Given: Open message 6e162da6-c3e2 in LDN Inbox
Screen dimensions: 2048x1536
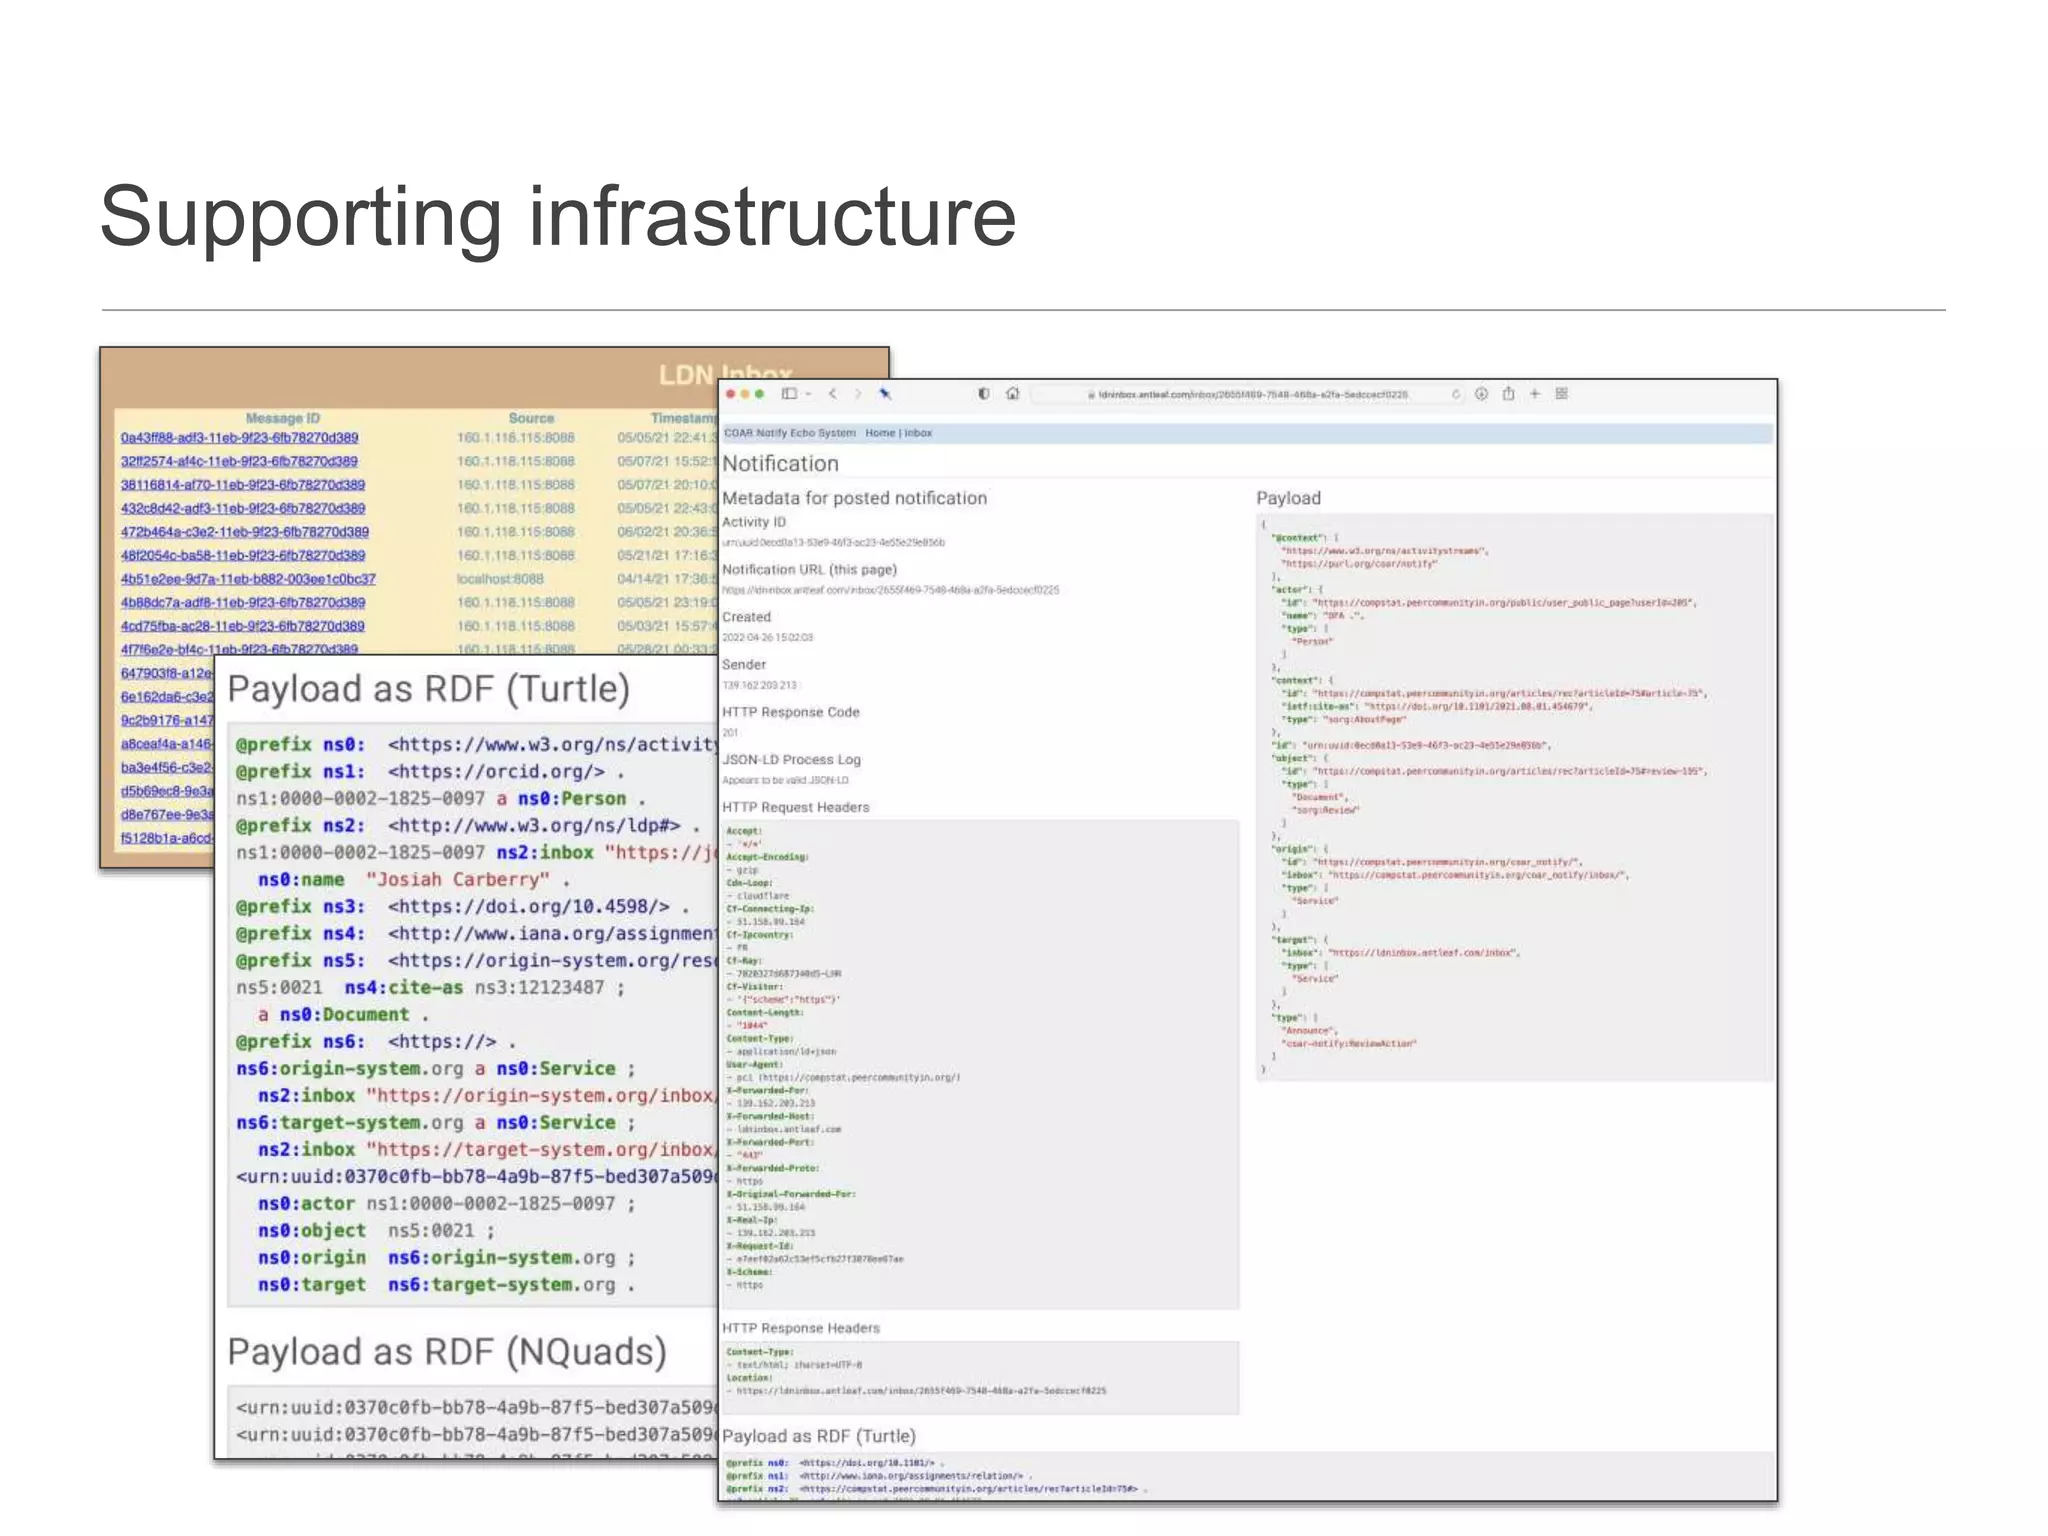Looking at the screenshot, I should pos(167,697).
